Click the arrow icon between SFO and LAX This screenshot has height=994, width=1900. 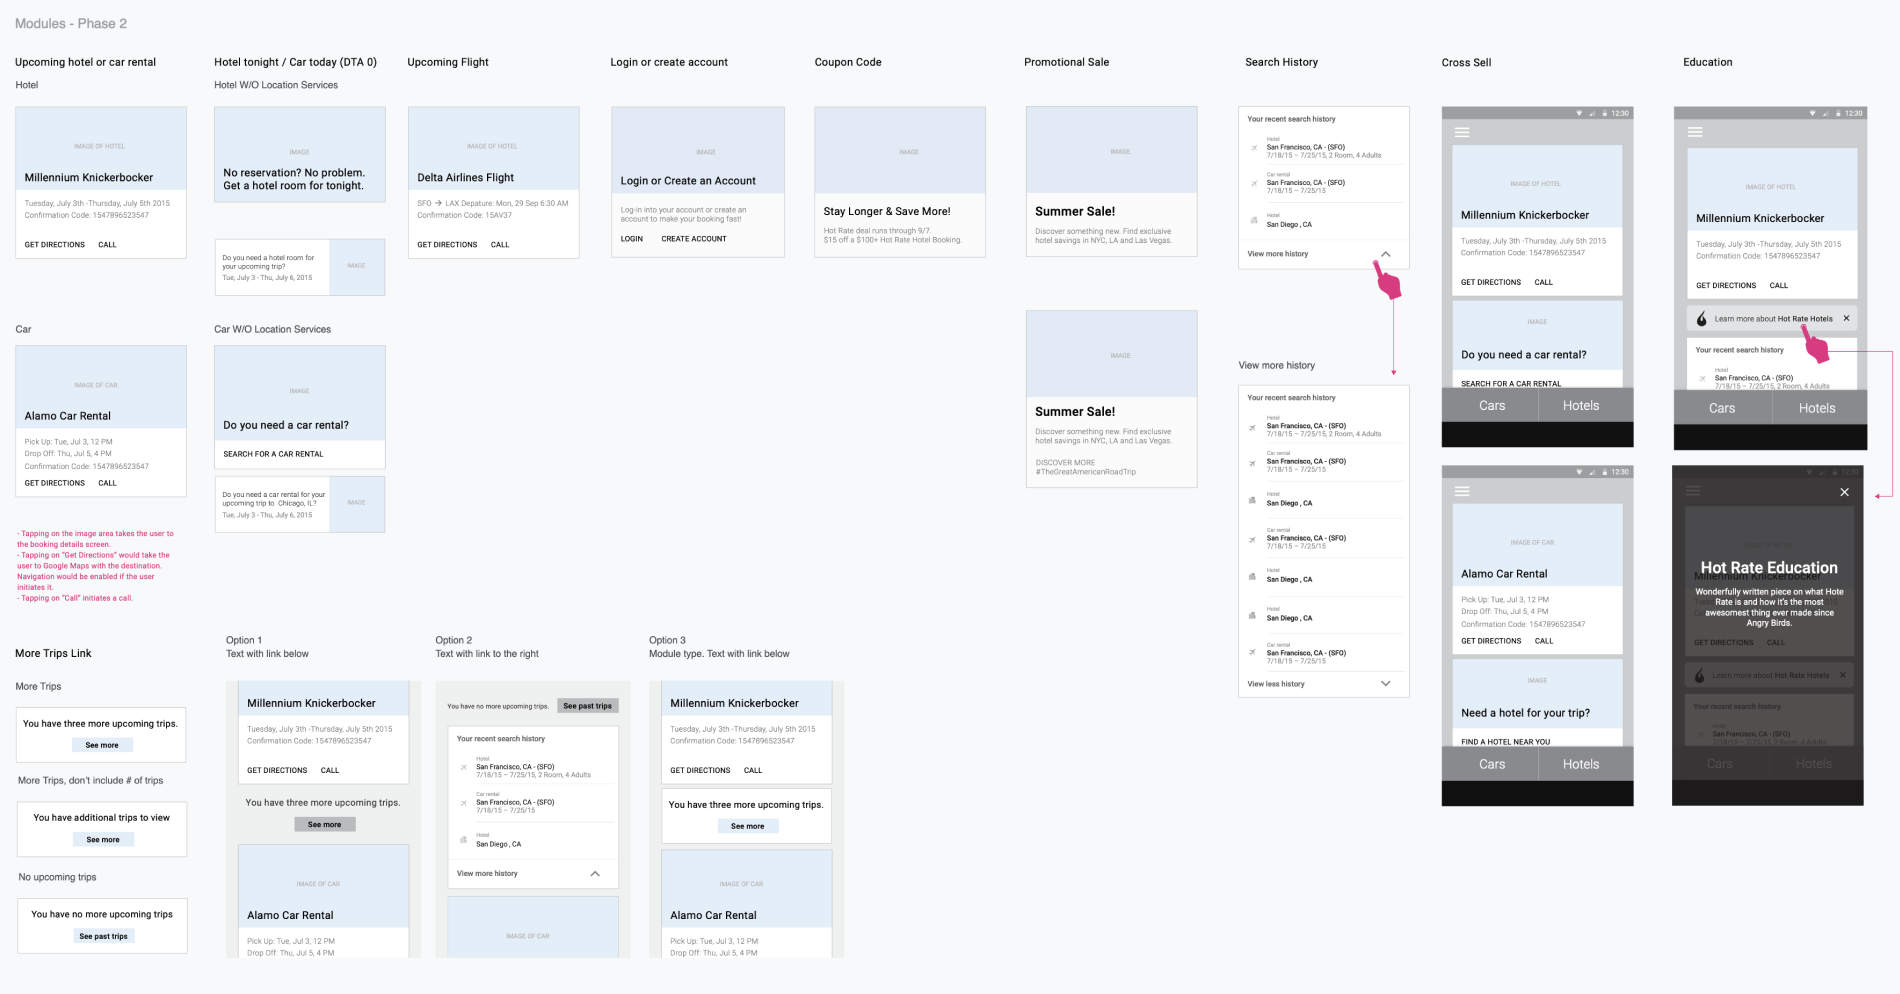[x=438, y=203]
